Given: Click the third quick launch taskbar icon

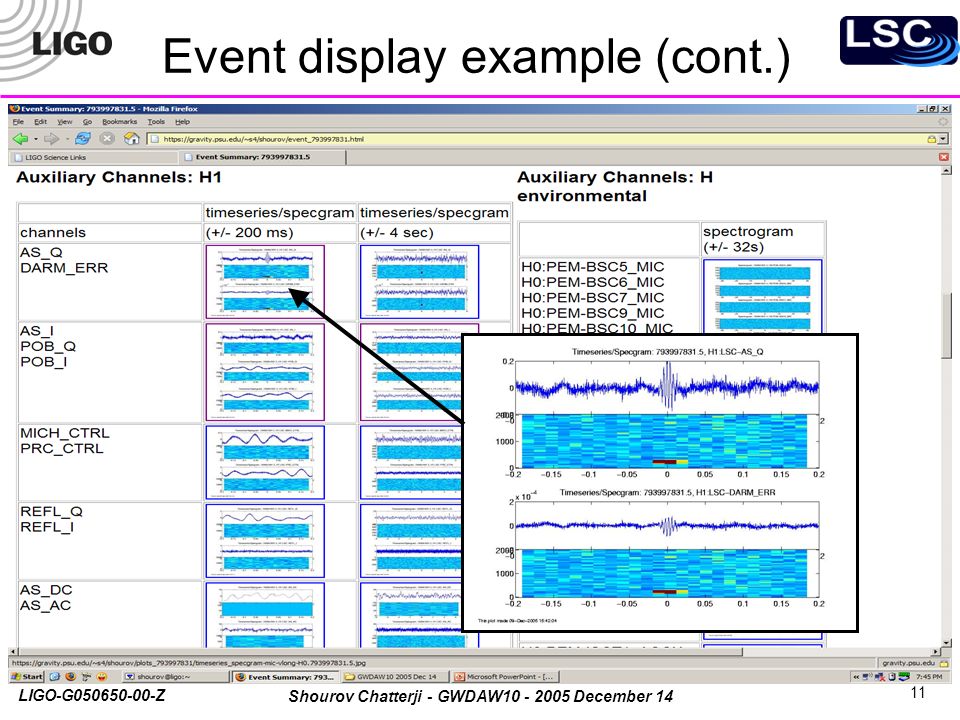Looking at the screenshot, I should click(x=86, y=677).
